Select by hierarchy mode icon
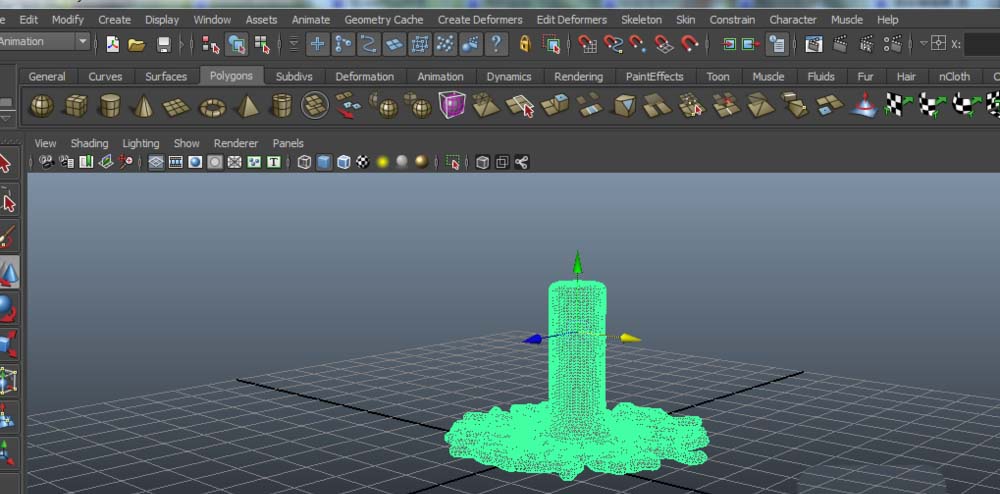 [210, 44]
